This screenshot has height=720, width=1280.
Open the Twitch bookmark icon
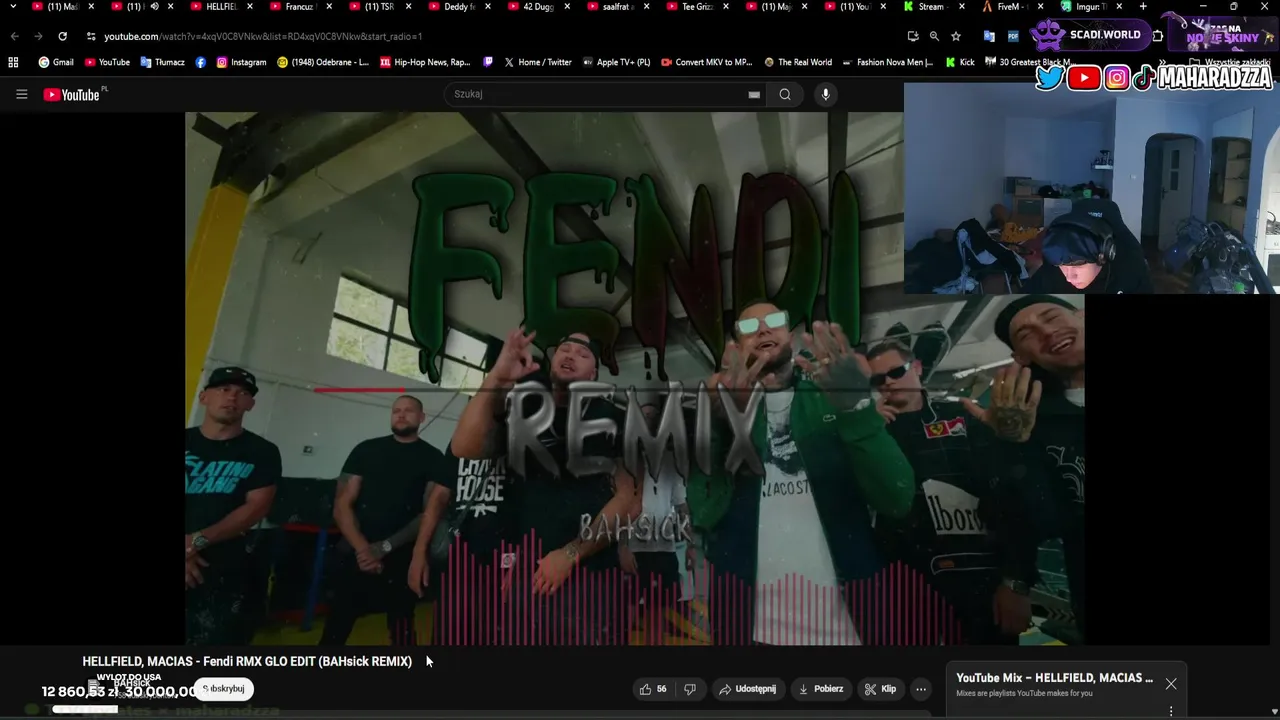point(488,62)
